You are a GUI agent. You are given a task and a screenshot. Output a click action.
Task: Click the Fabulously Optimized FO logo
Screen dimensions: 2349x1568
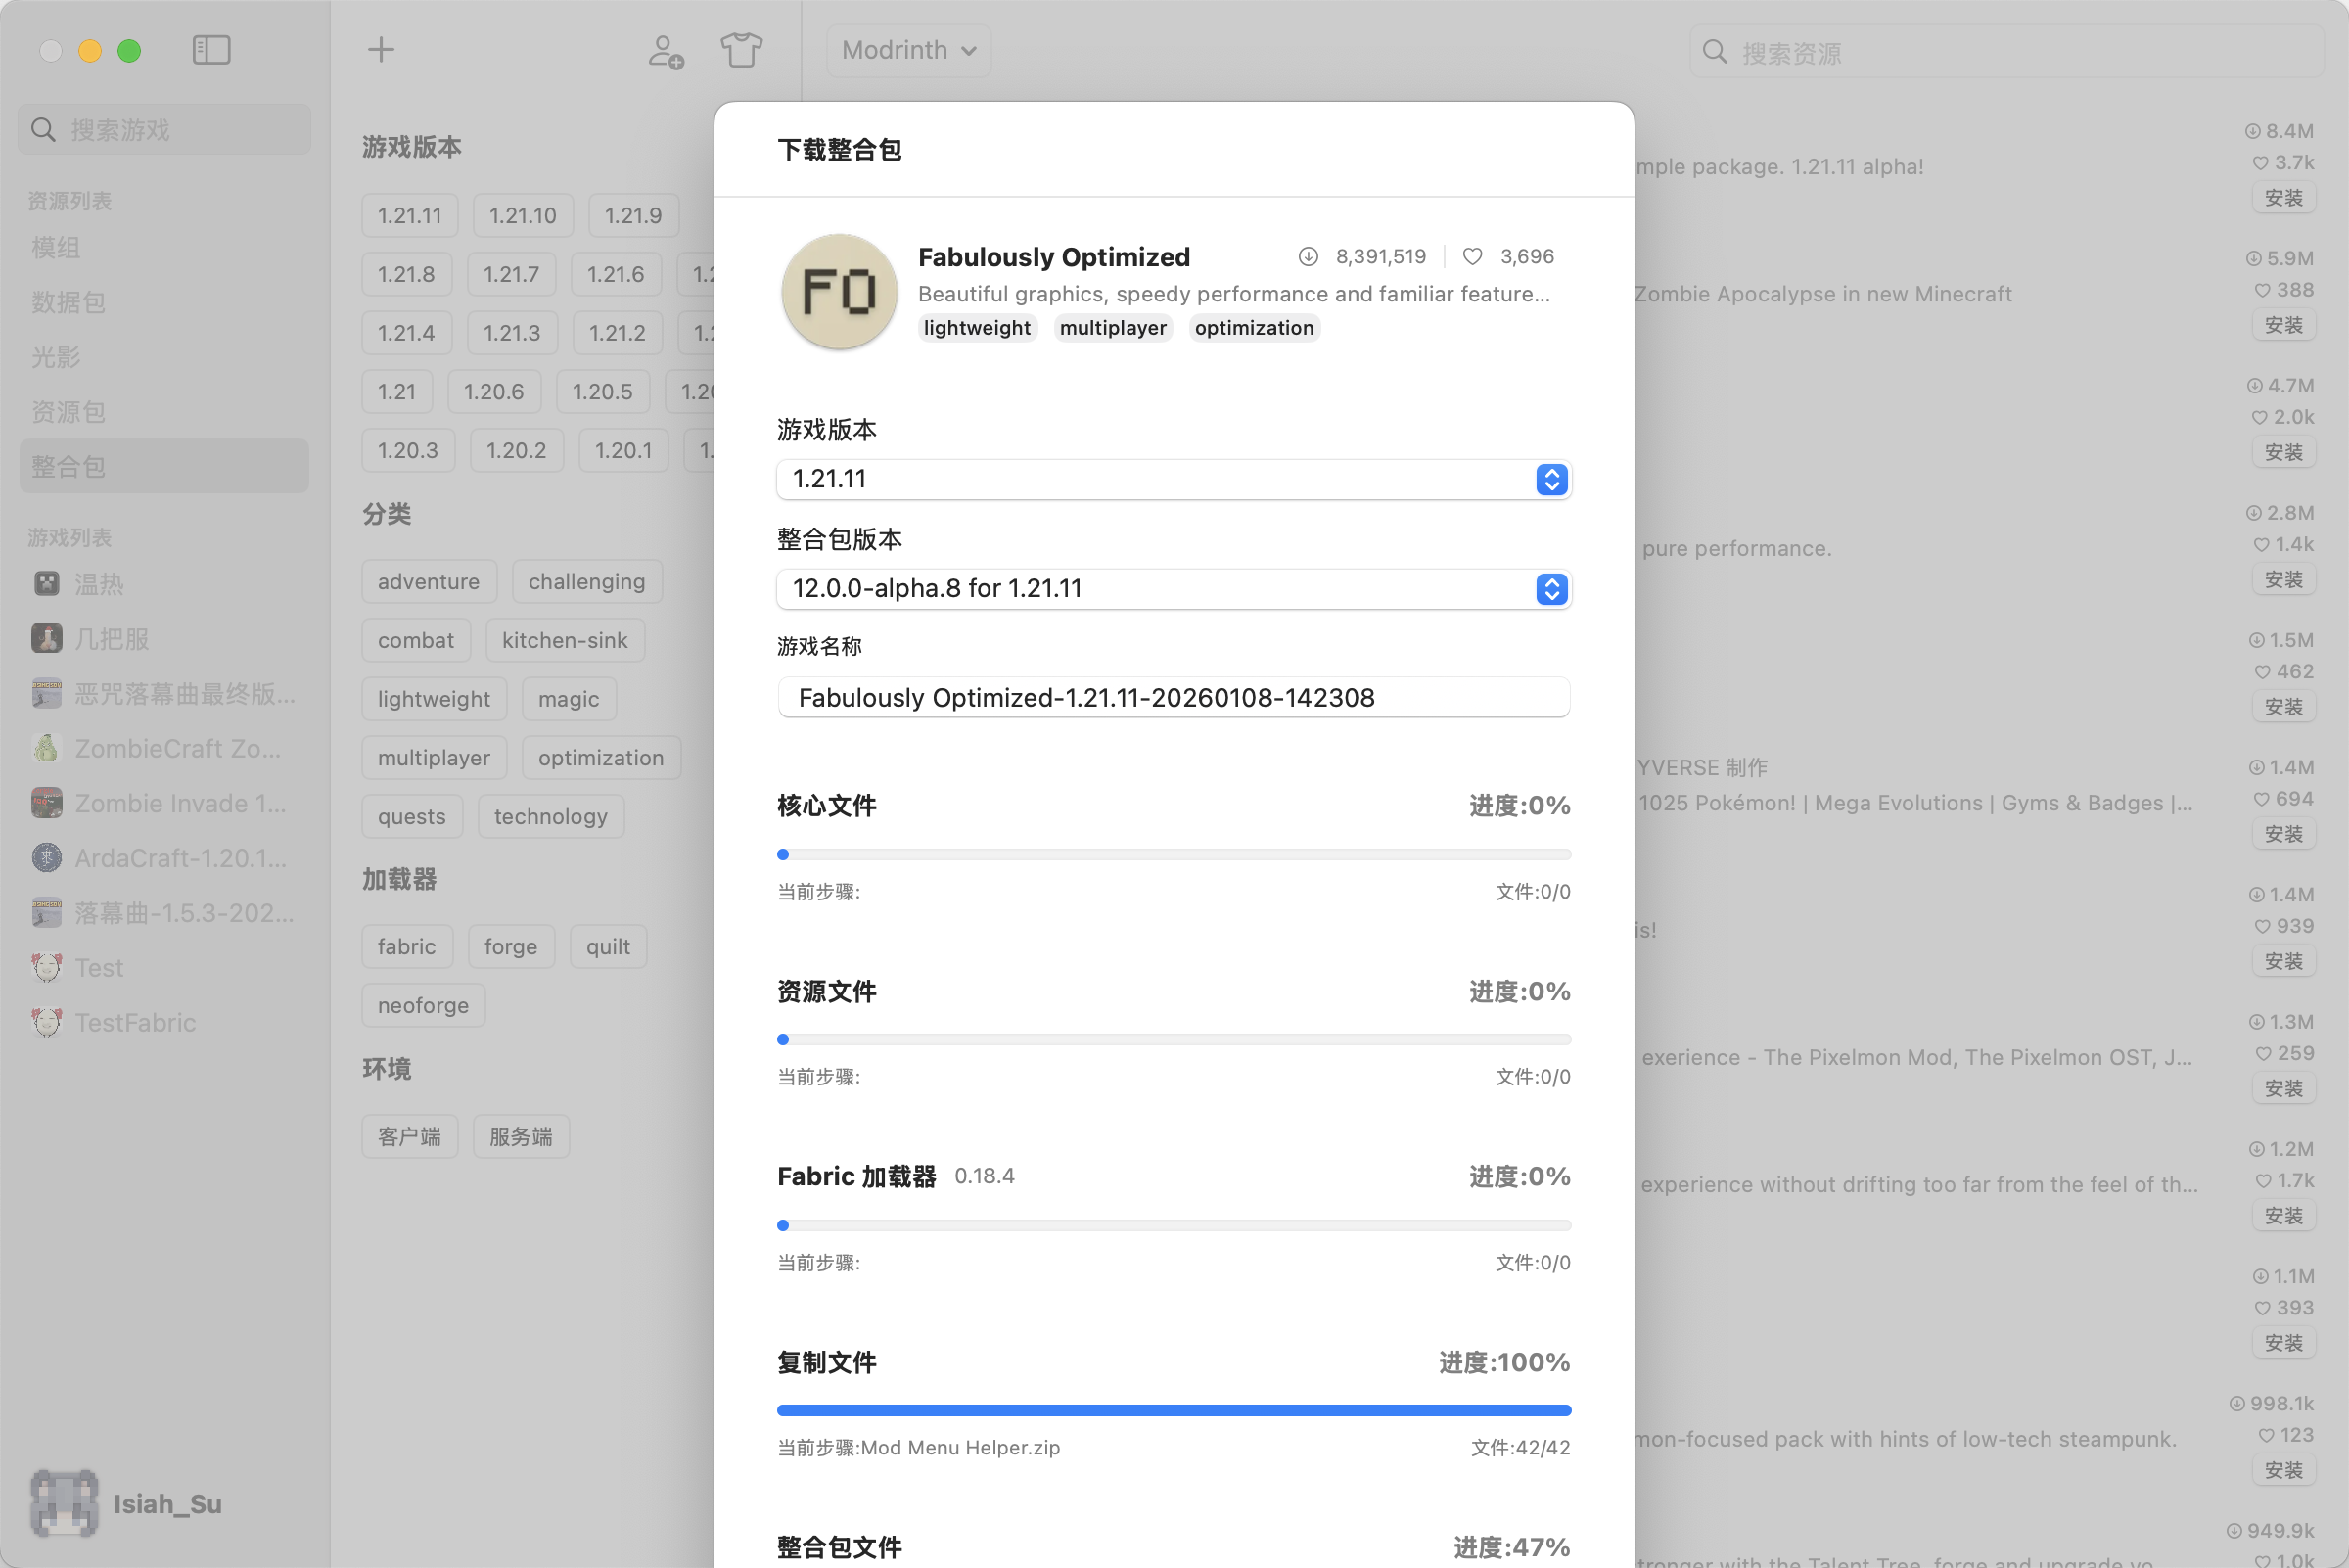click(x=838, y=292)
